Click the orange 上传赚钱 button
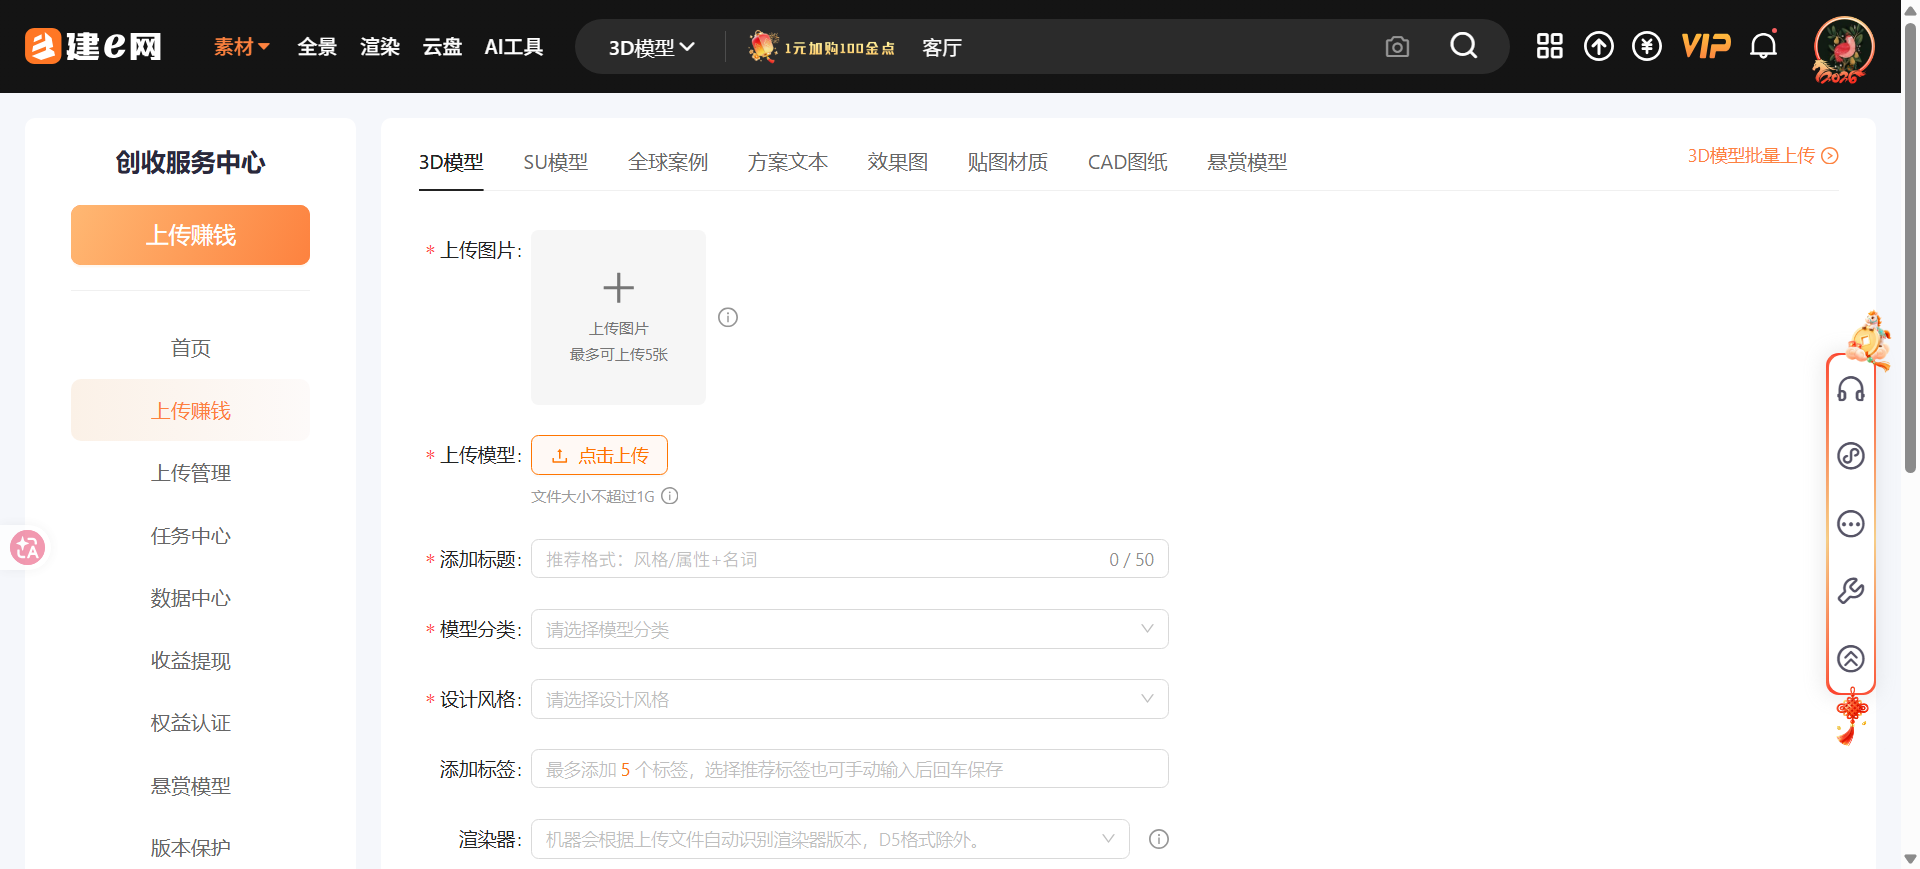The width and height of the screenshot is (1920, 869). click(x=190, y=235)
